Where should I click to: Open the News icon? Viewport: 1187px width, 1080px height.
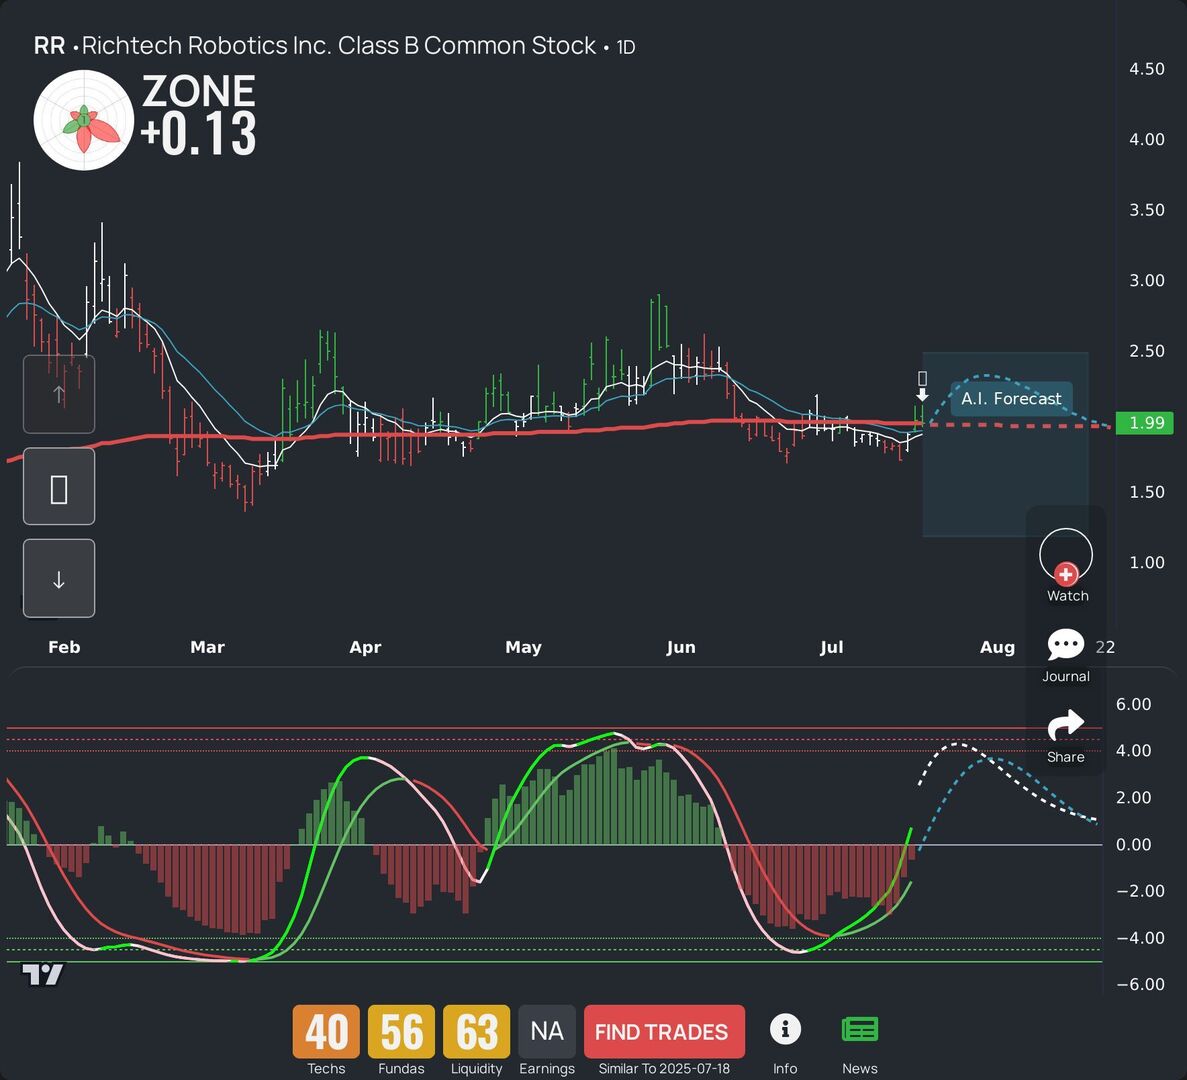tap(860, 1030)
